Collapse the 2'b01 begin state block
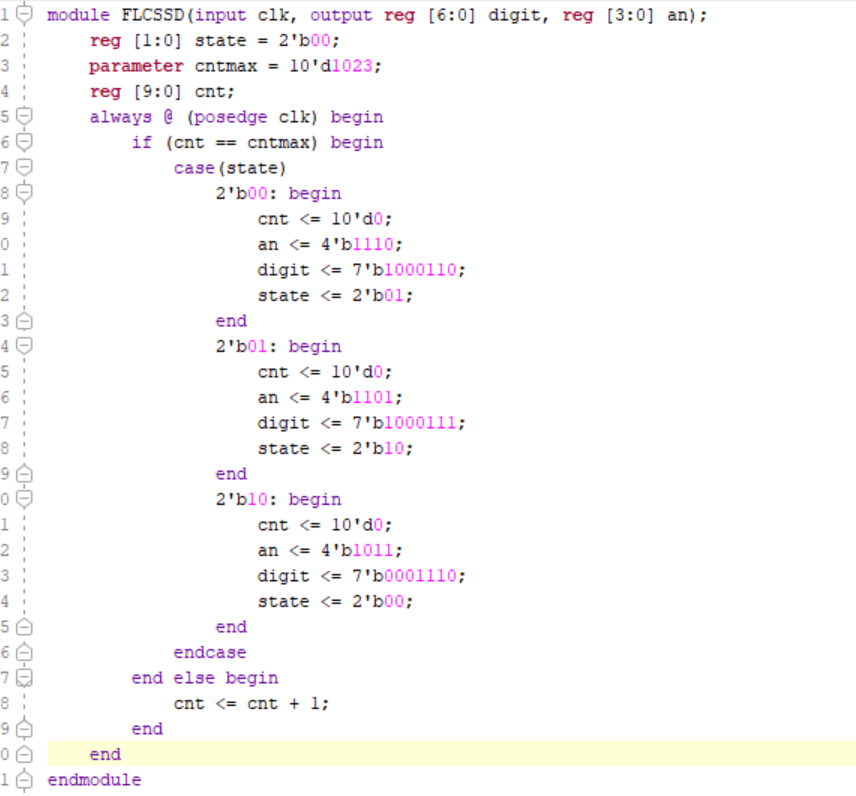The width and height of the screenshot is (856, 796). click(x=25, y=346)
